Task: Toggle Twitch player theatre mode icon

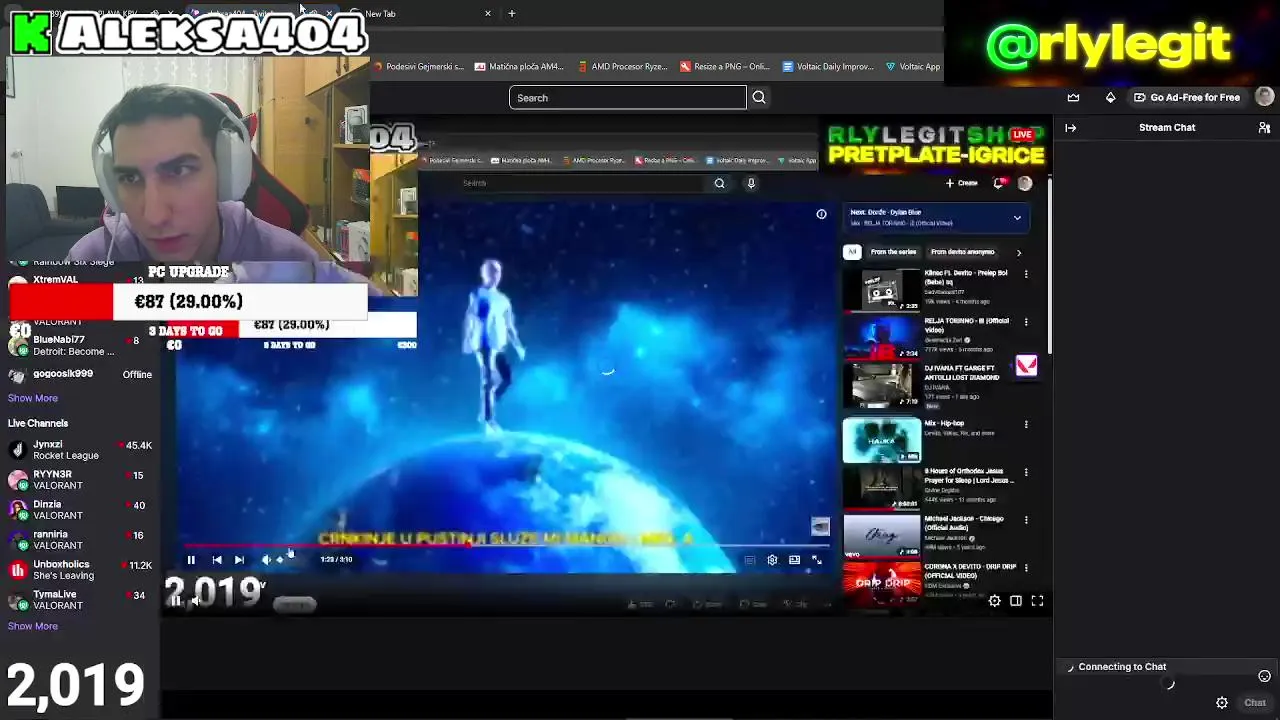Action: click(x=1016, y=601)
